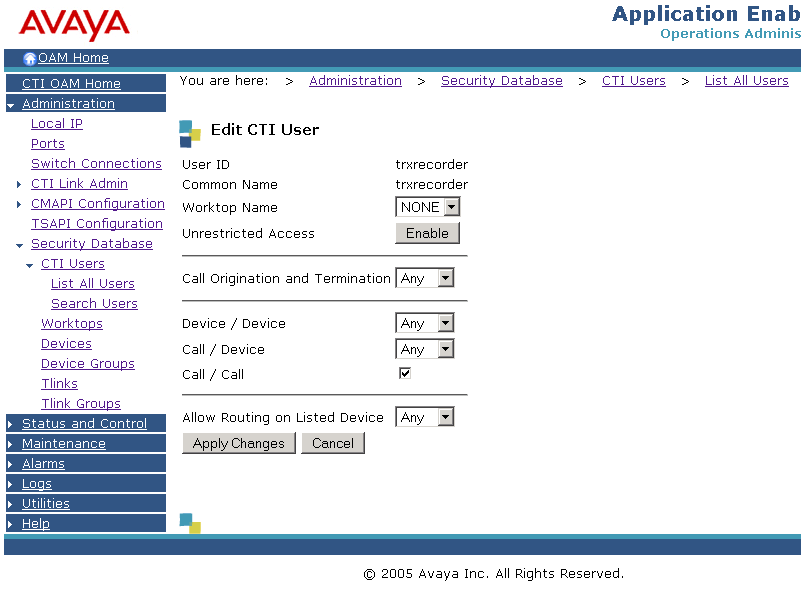Open Allow Routing on Listed Device dropdown

coord(425,417)
